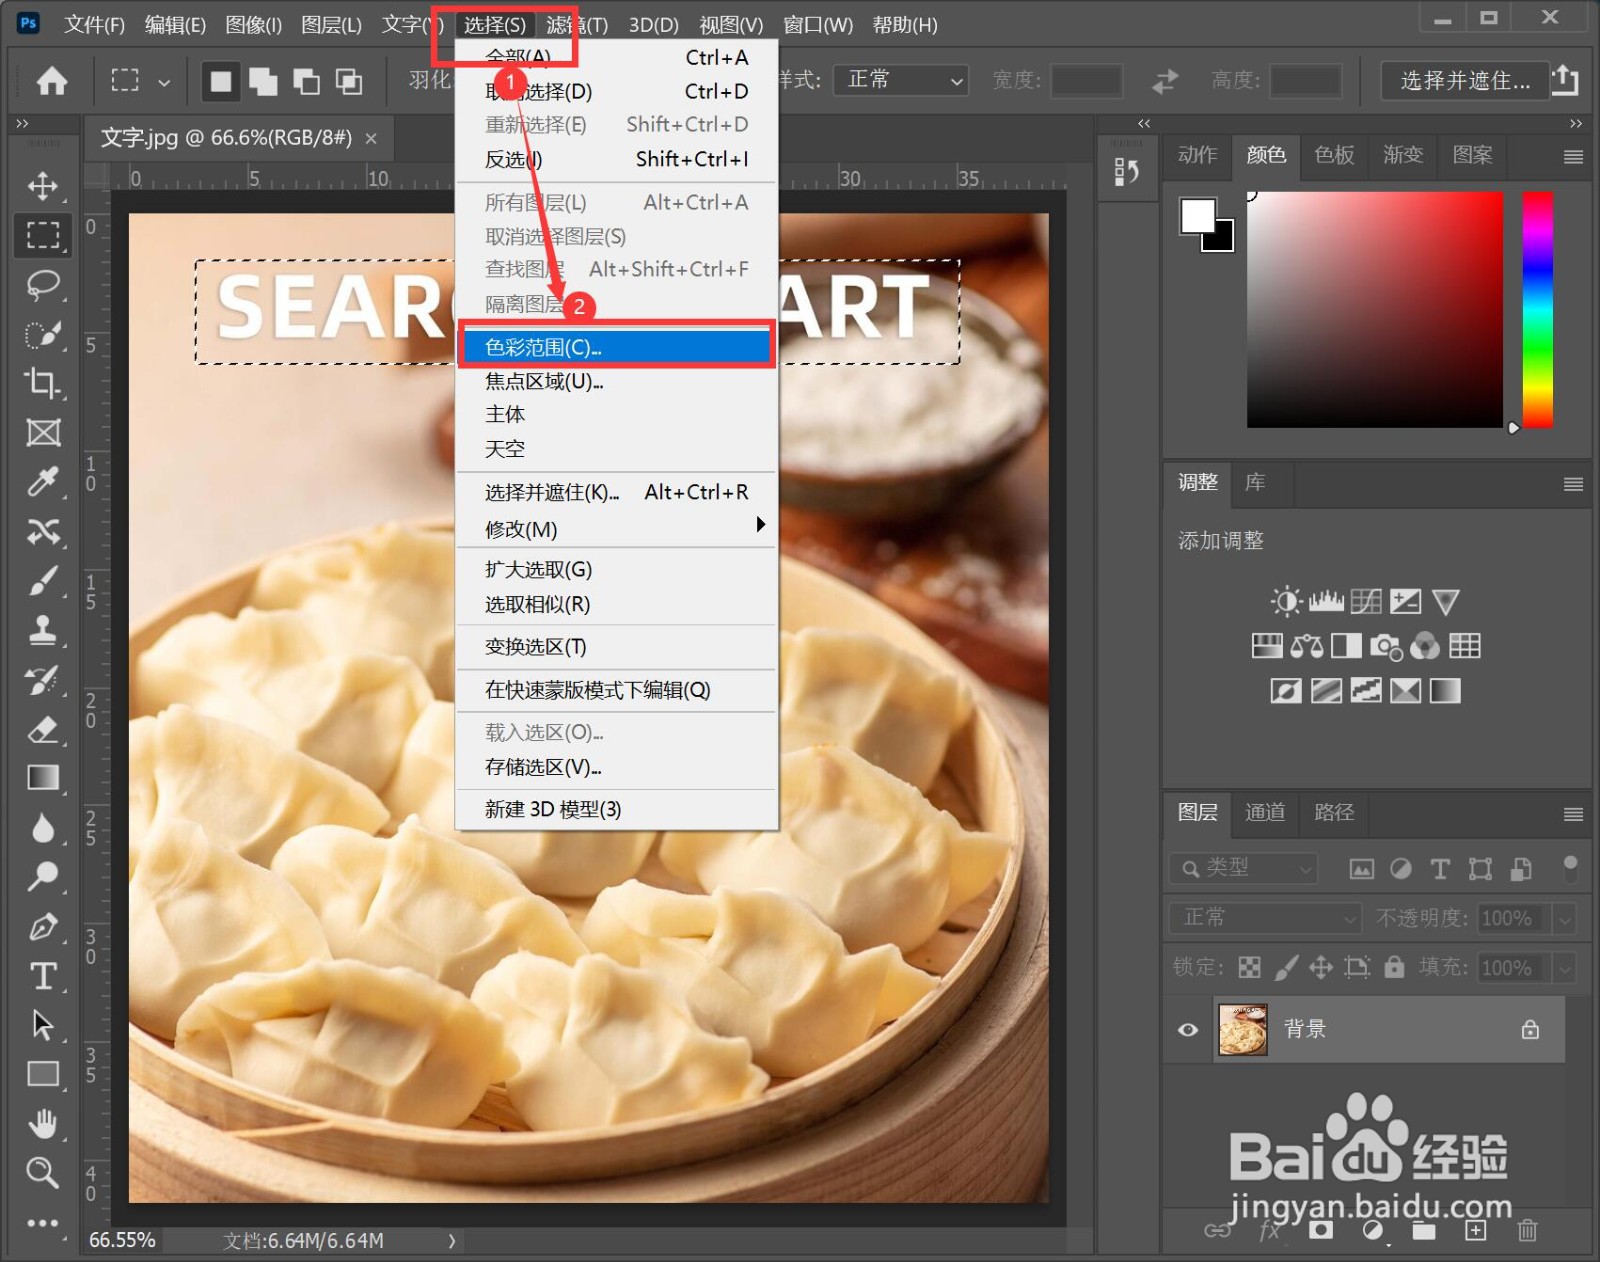1600x1262 pixels.
Task: Select the Rectangular Marquee tool
Action: coord(42,235)
